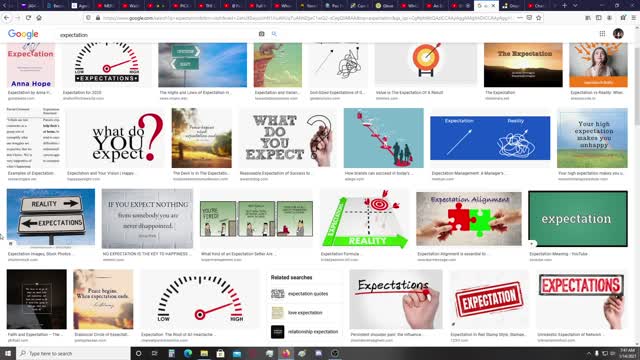The image size is (640, 360).
Task: Open the 'Reality Expectations' road sign image
Action: [51, 217]
